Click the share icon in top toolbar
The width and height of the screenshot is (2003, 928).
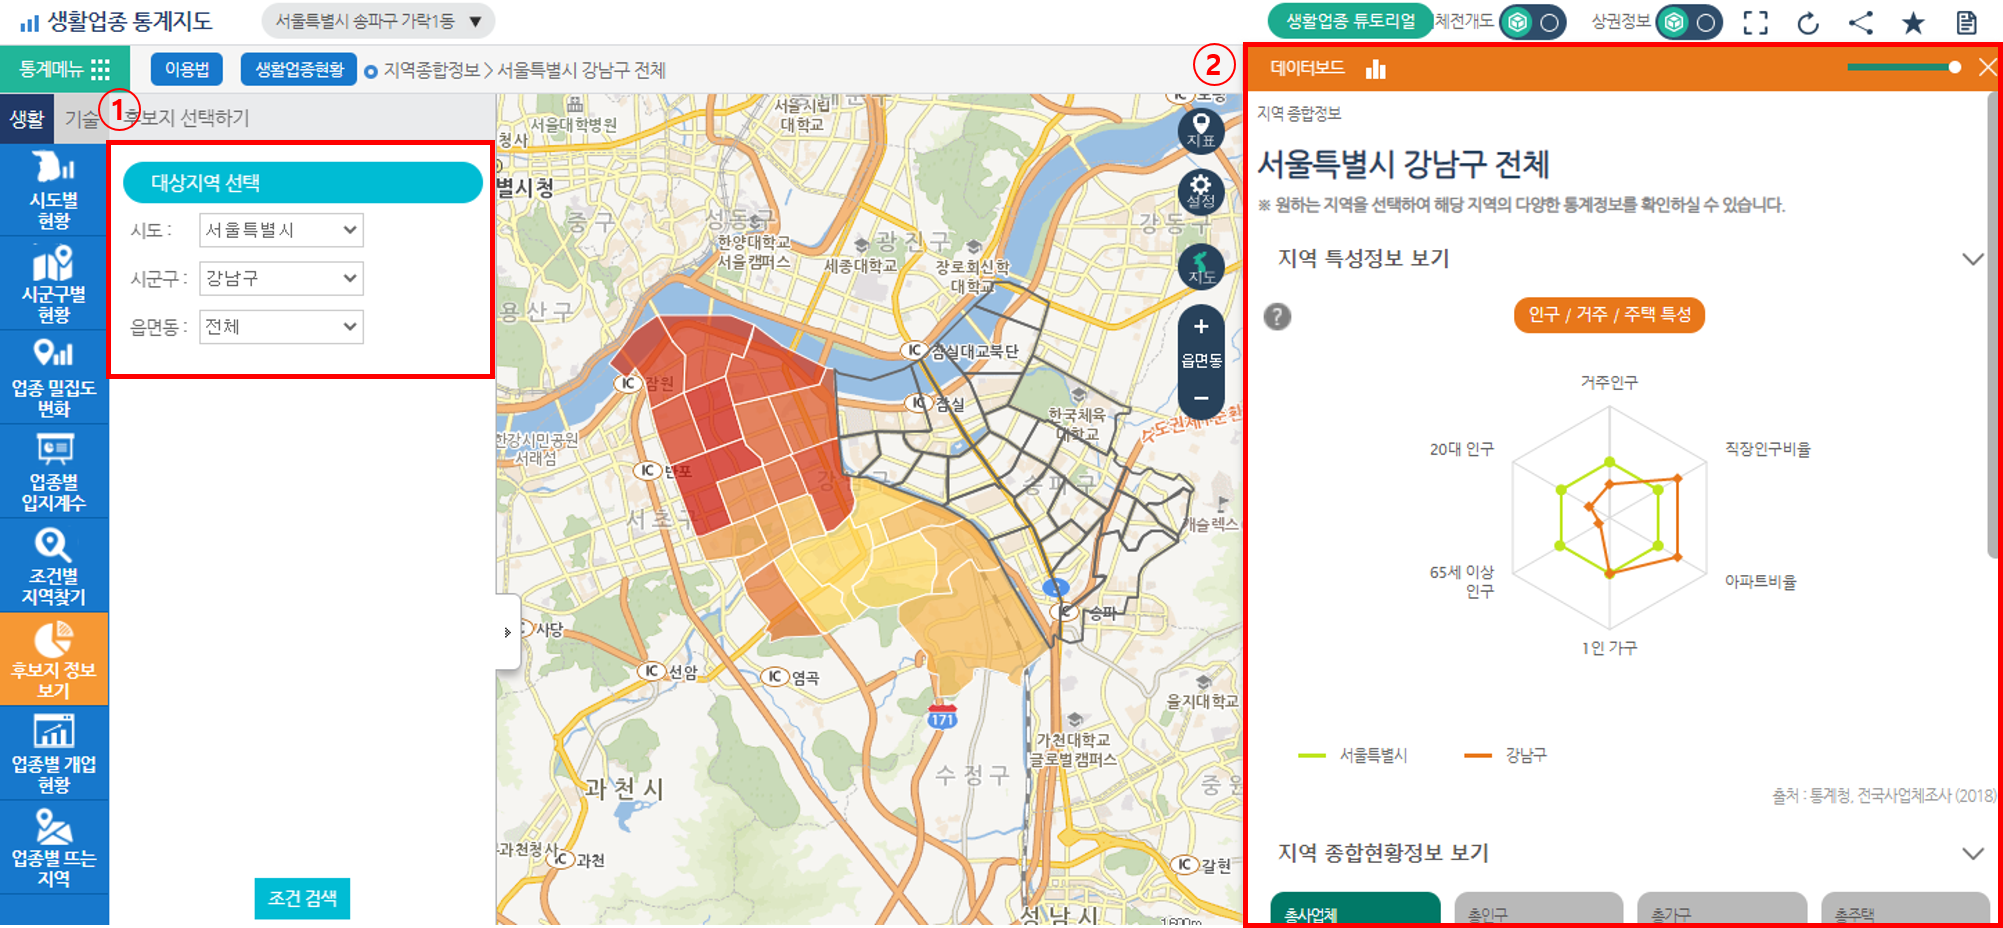click(x=1861, y=23)
